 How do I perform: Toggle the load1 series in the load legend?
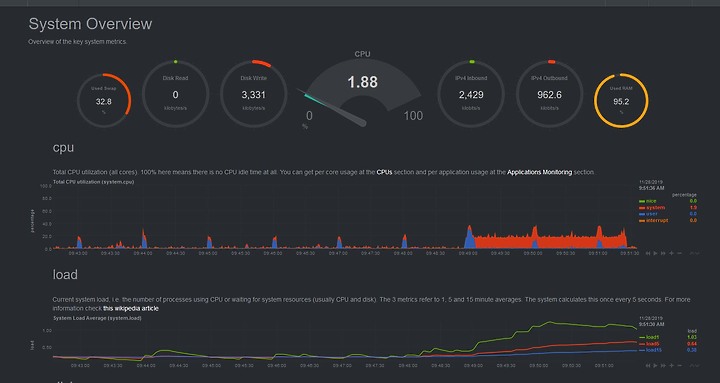(649, 338)
